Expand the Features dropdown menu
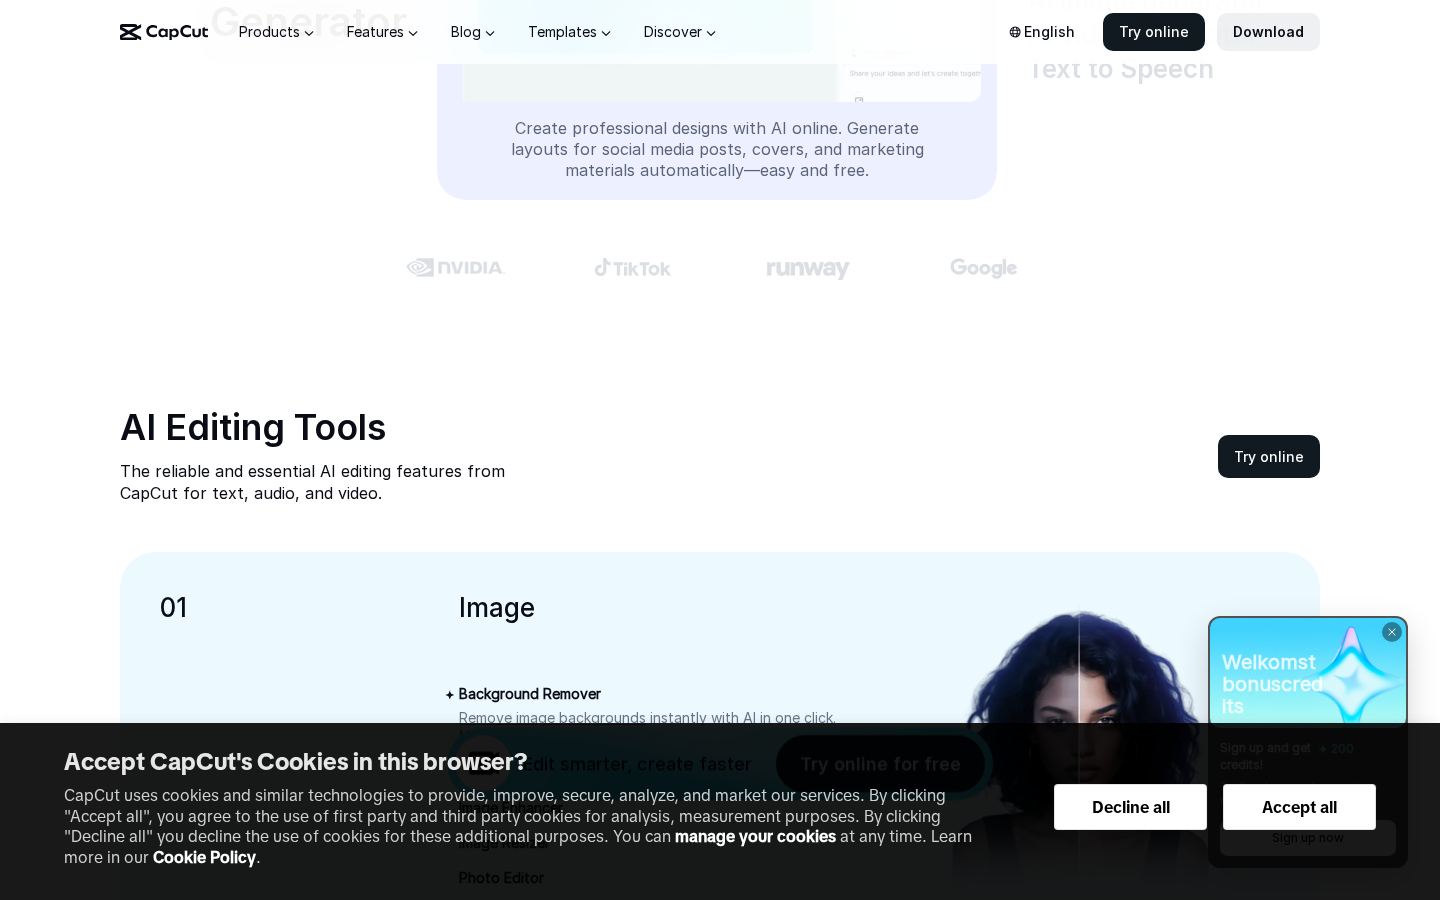 click(x=382, y=32)
